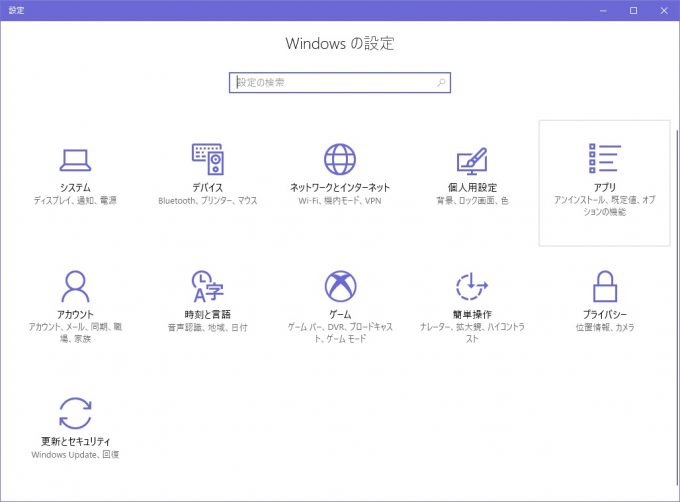The width and height of the screenshot is (680, 502).
Task: Close the 設定 window
Action: [664, 10]
